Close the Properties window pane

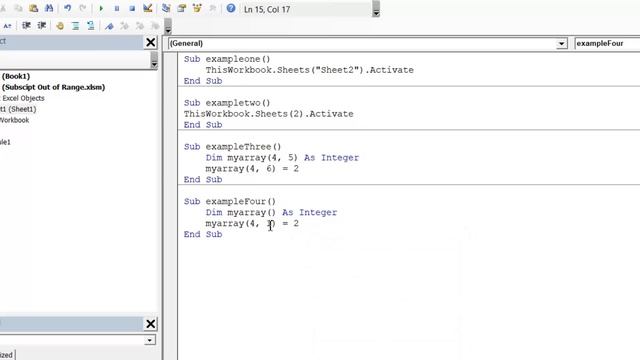[x=151, y=324]
